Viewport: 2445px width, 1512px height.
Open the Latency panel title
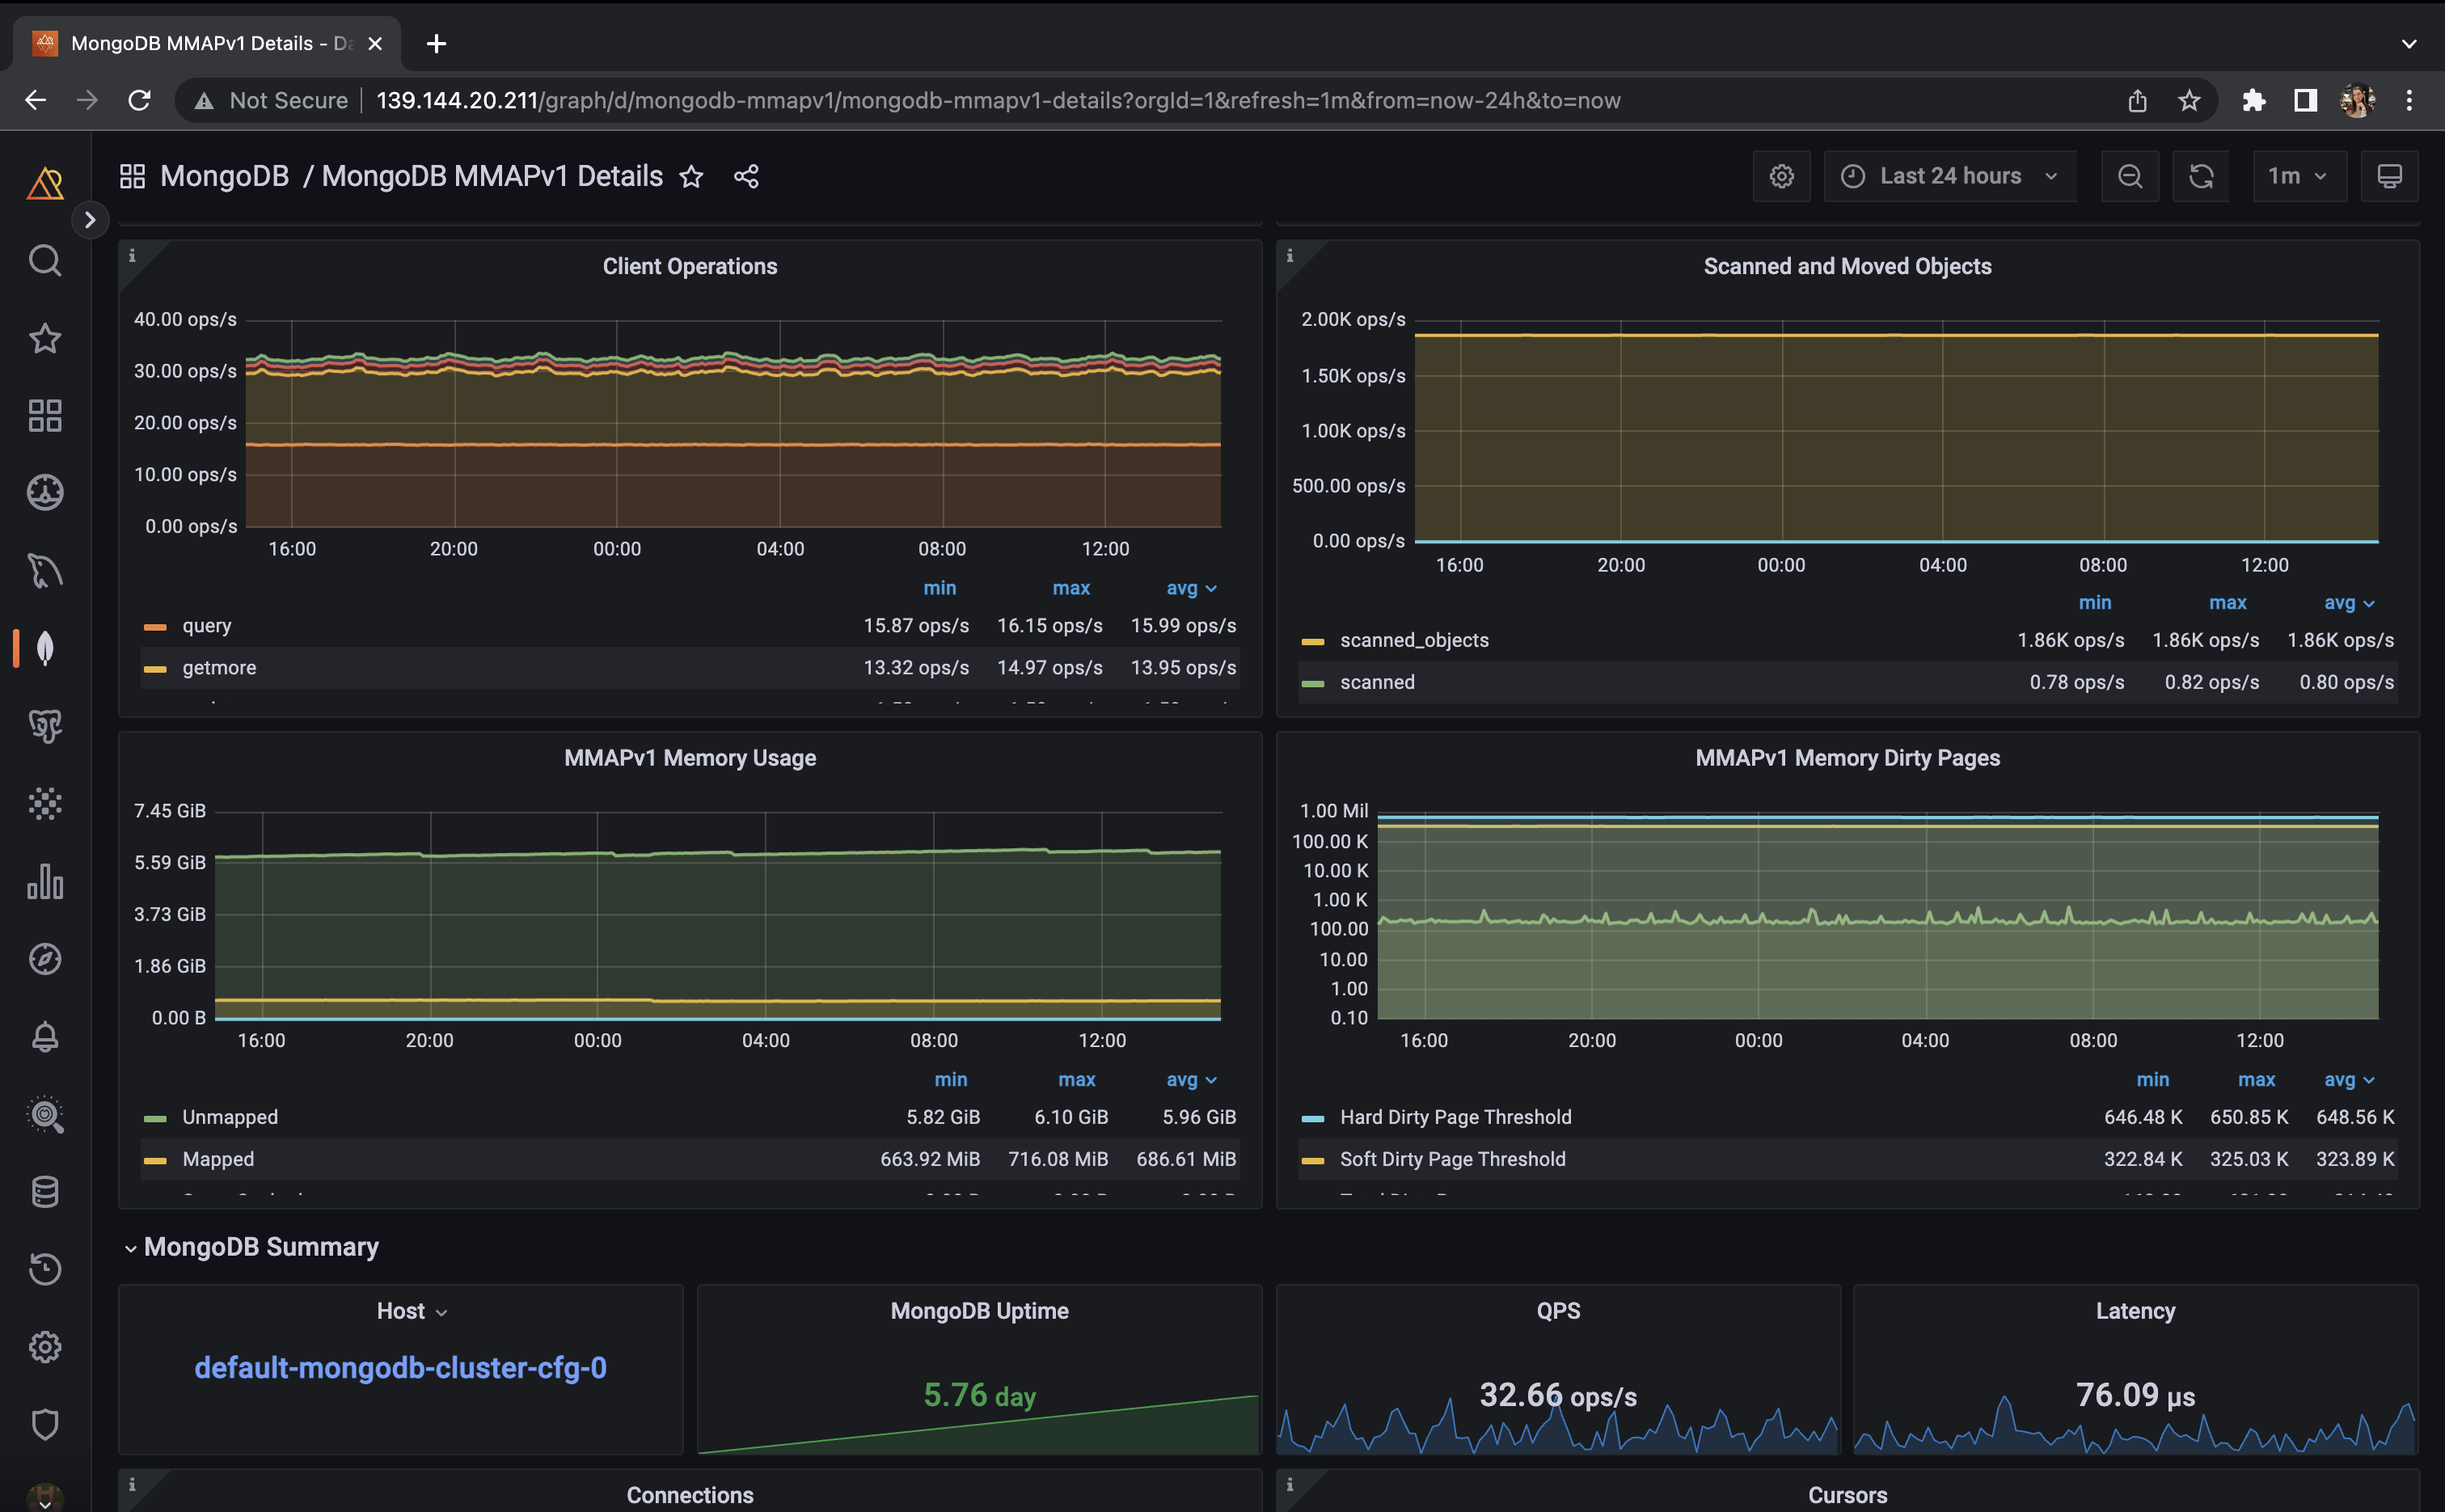(x=2135, y=1311)
